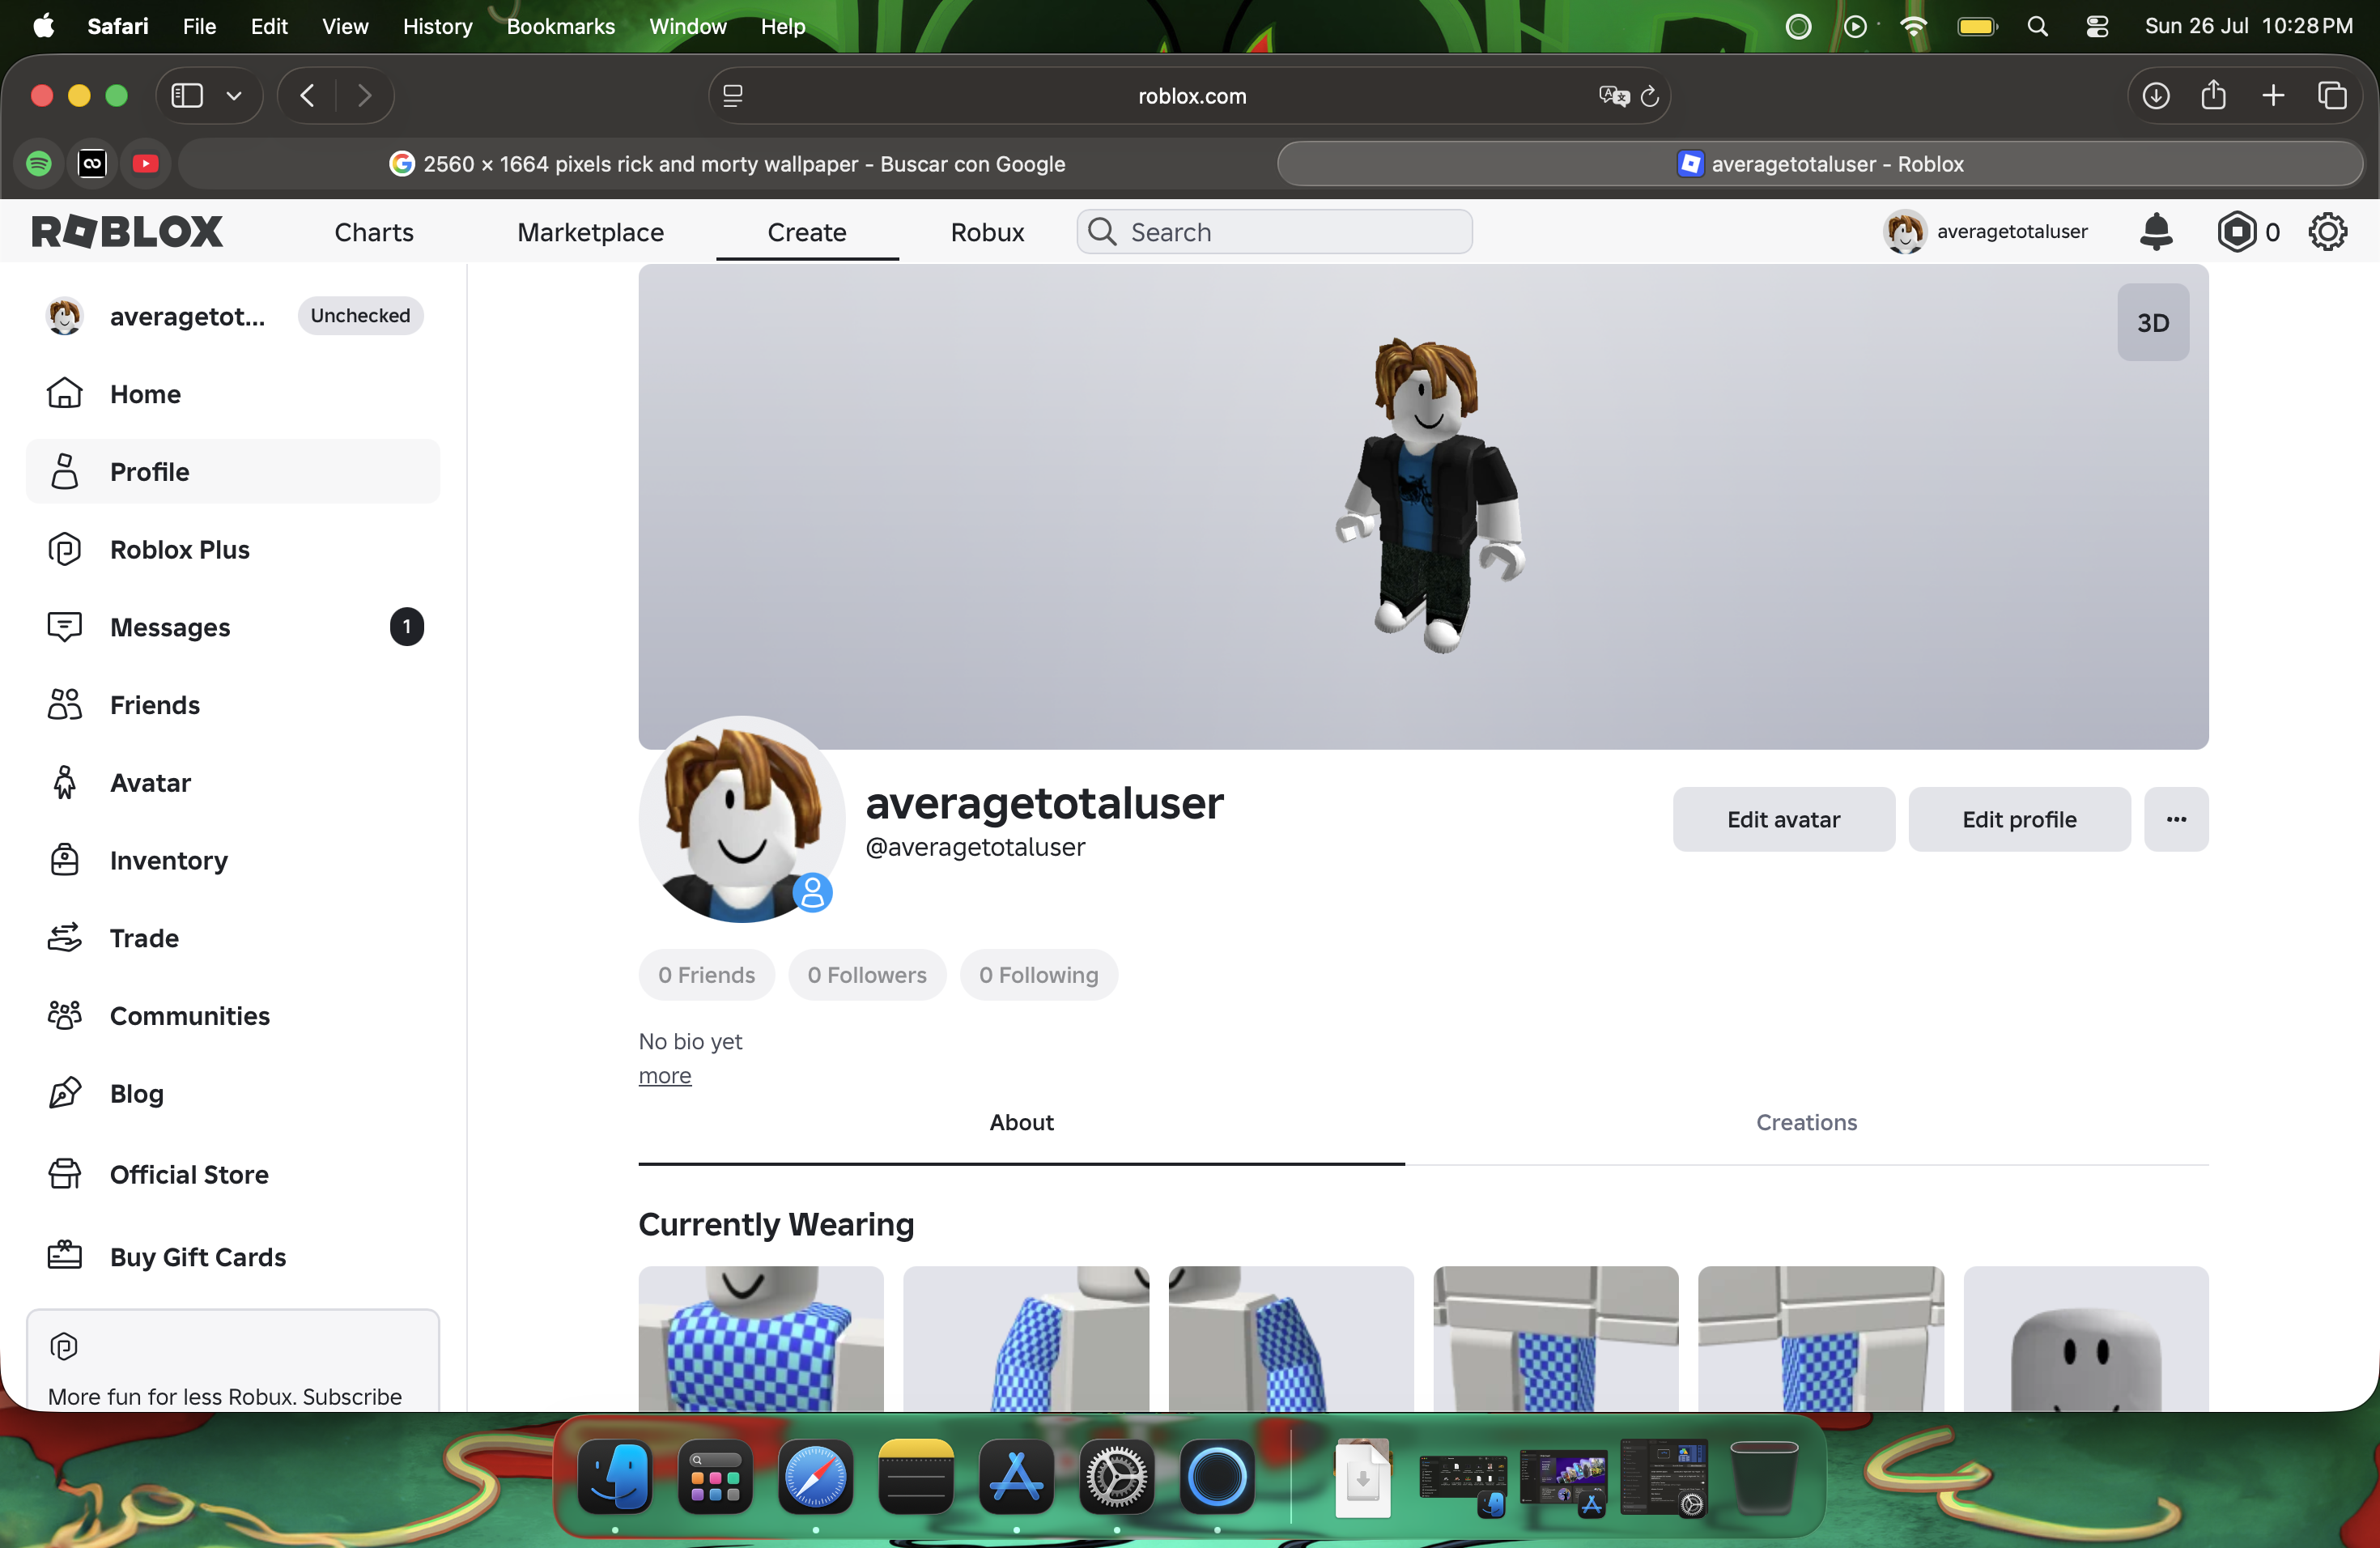Open Safari History menu
The image size is (2380, 1548).
(x=437, y=26)
